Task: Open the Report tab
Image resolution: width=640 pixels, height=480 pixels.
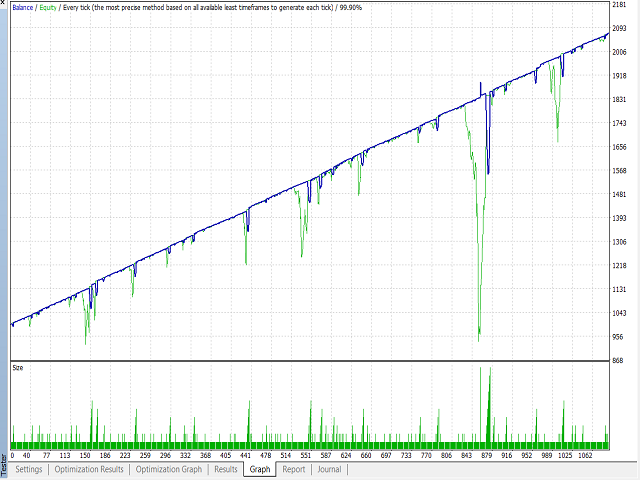Action: (293, 469)
